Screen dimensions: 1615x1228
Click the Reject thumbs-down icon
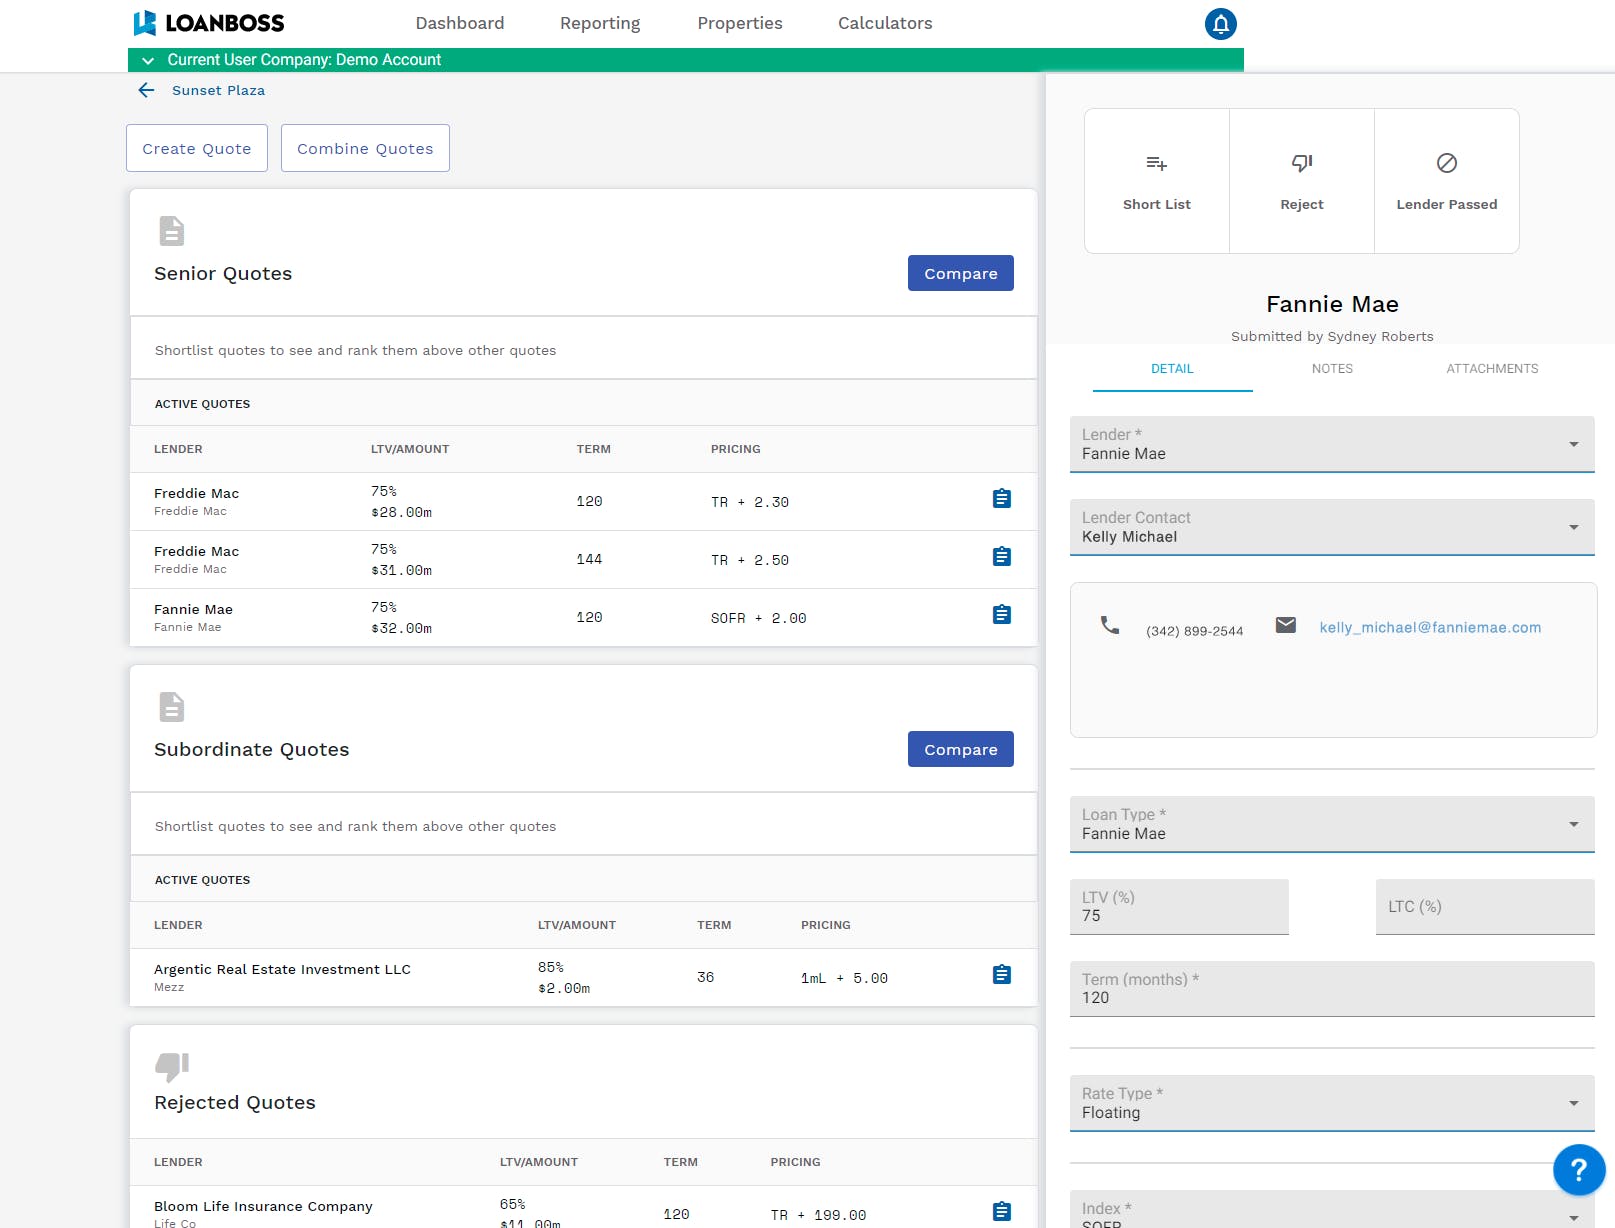click(1302, 163)
